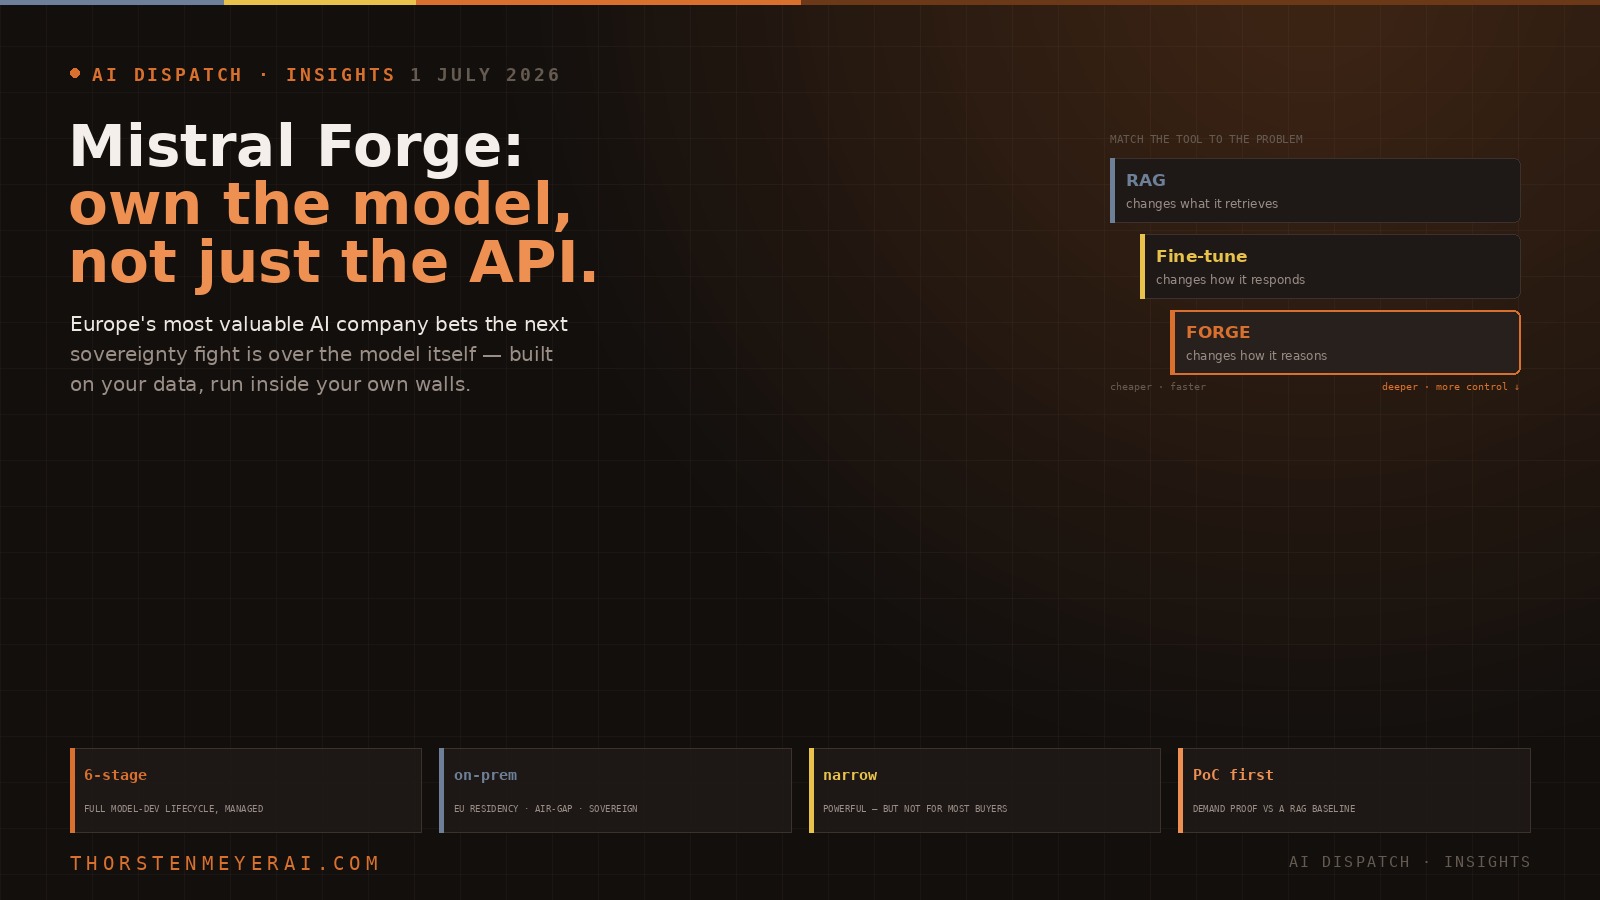This screenshot has width=1600, height=900.
Task: Click the "Mistral Forge:" headline
Action: point(297,145)
